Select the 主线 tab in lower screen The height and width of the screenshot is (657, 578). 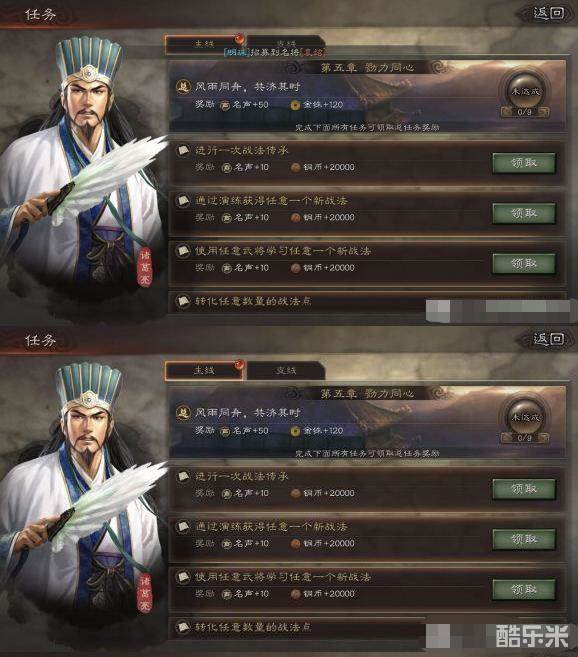(x=204, y=370)
